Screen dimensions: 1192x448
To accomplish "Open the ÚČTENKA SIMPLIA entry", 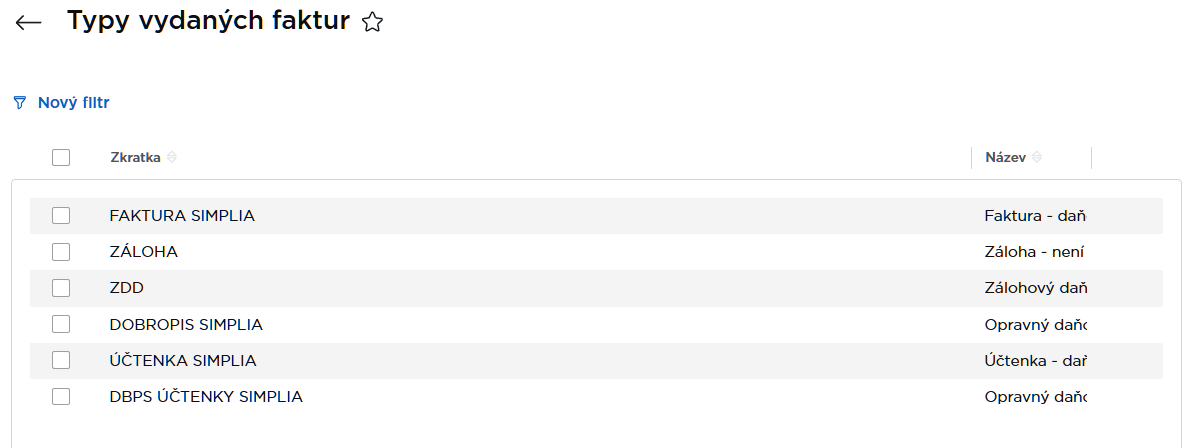I will [183, 360].
